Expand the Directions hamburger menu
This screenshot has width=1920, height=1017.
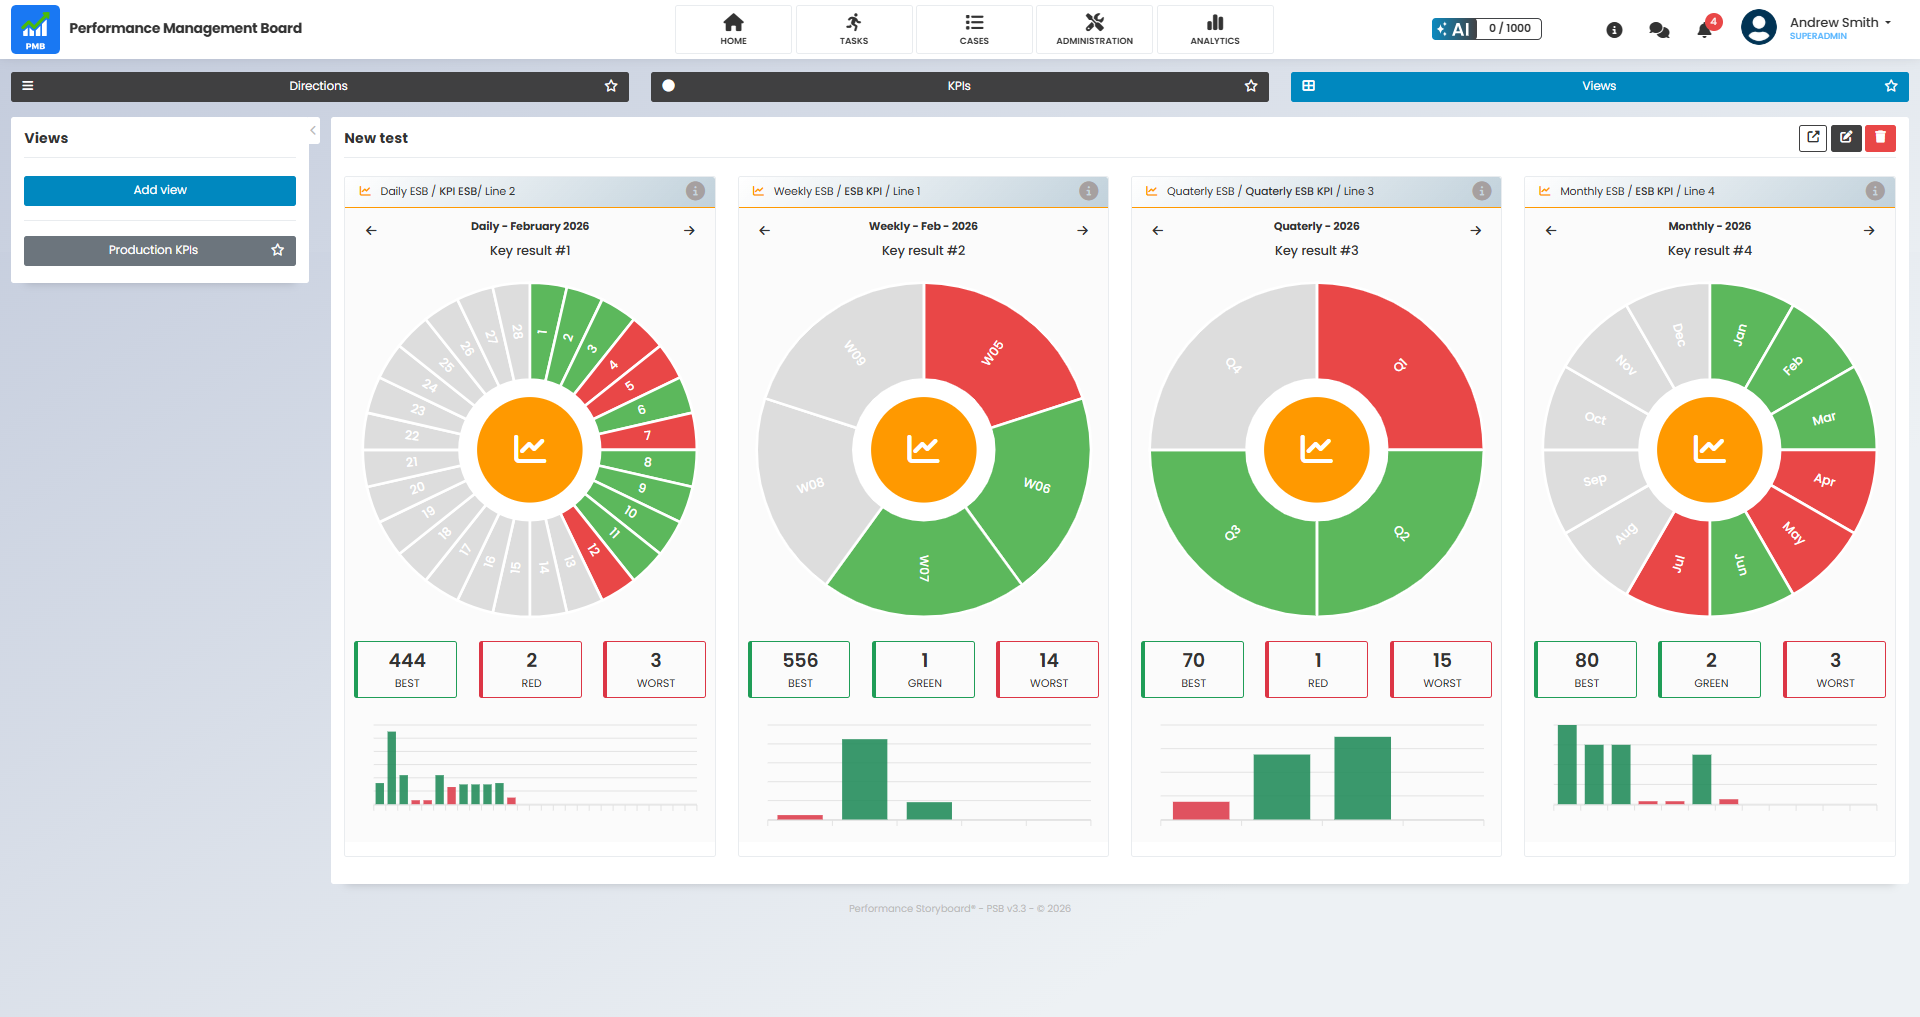point(28,86)
